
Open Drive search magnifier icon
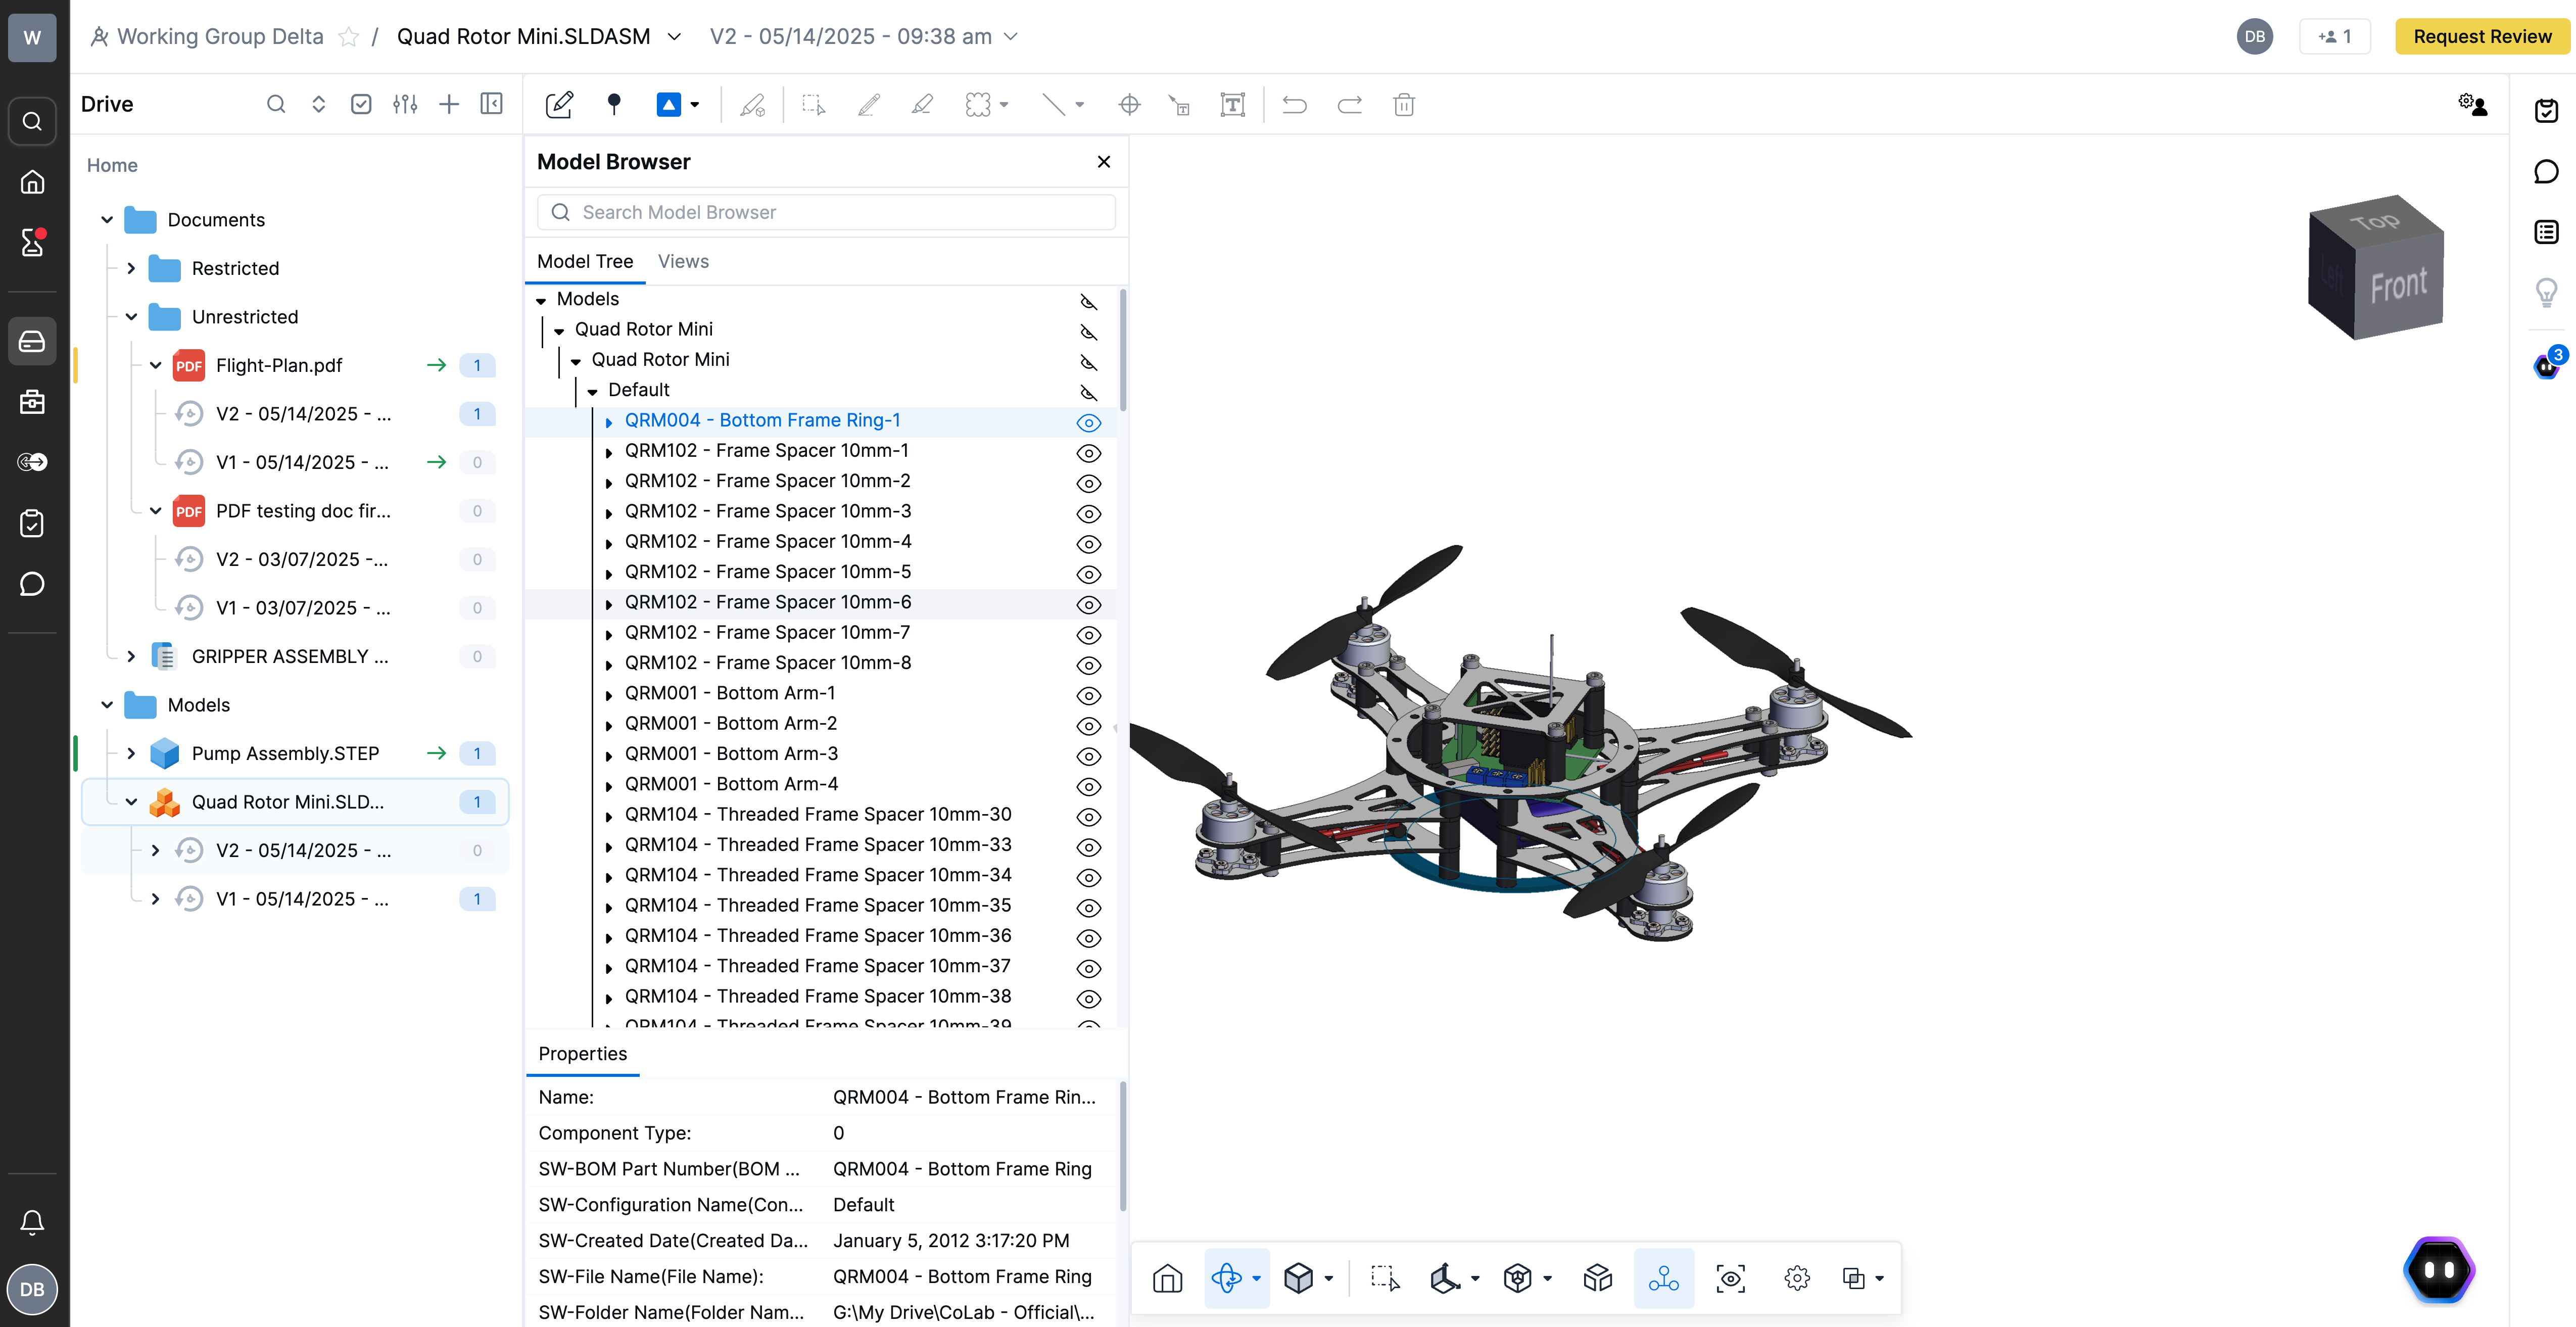tap(276, 104)
